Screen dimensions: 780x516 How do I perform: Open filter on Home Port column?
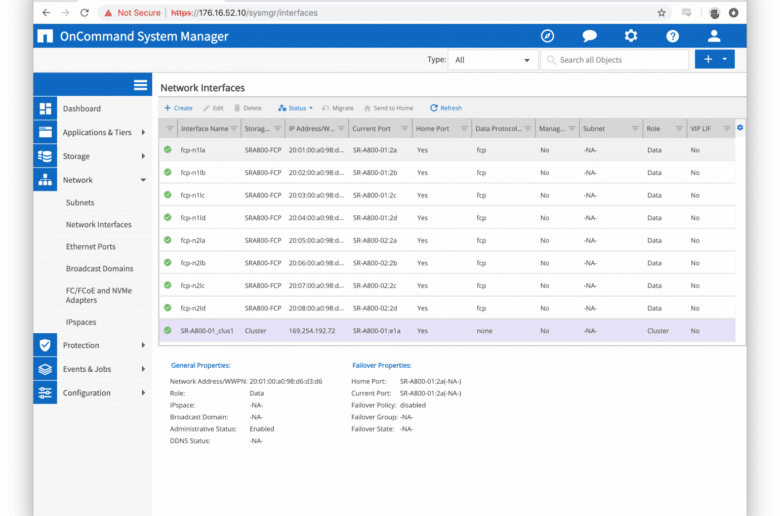tap(464, 128)
